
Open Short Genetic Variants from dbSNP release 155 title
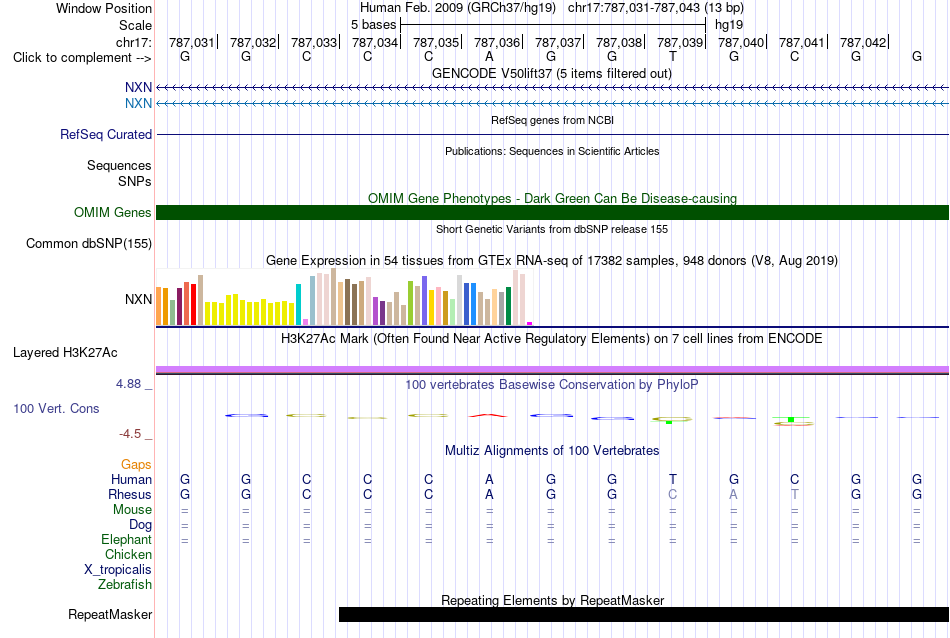(552, 229)
